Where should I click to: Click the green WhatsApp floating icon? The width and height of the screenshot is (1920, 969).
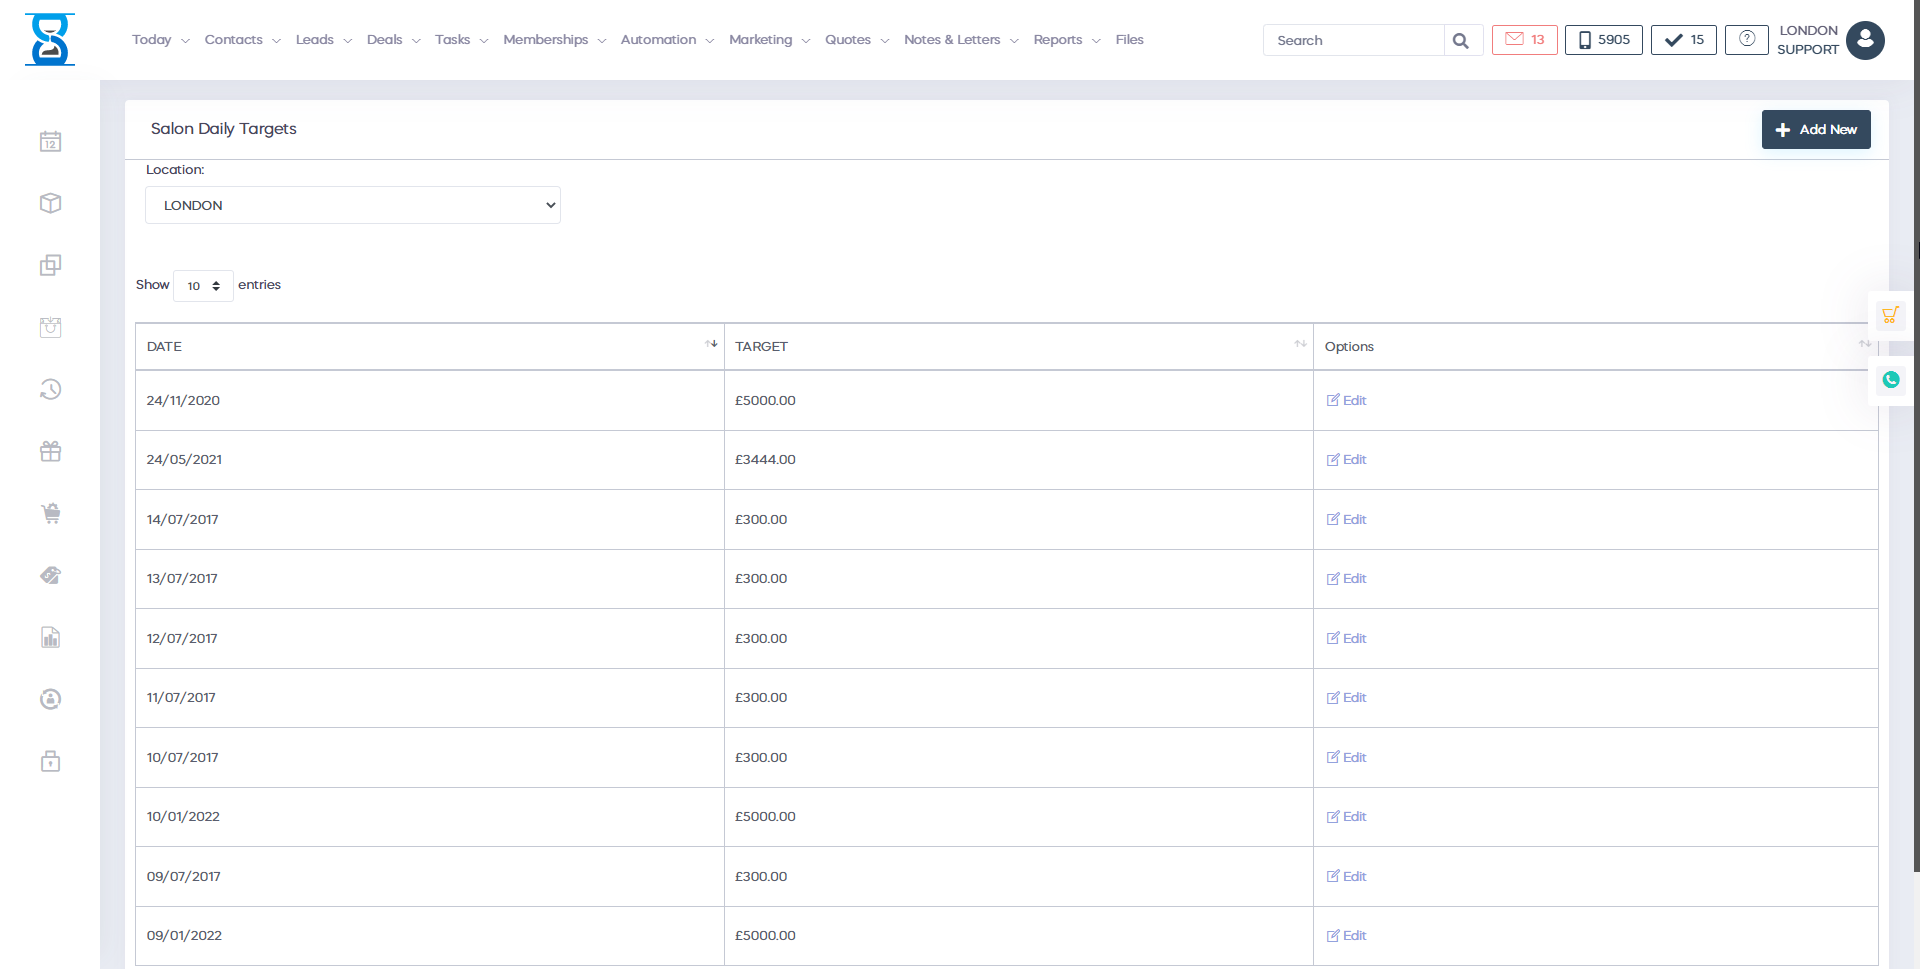[x=1890, y=380]
